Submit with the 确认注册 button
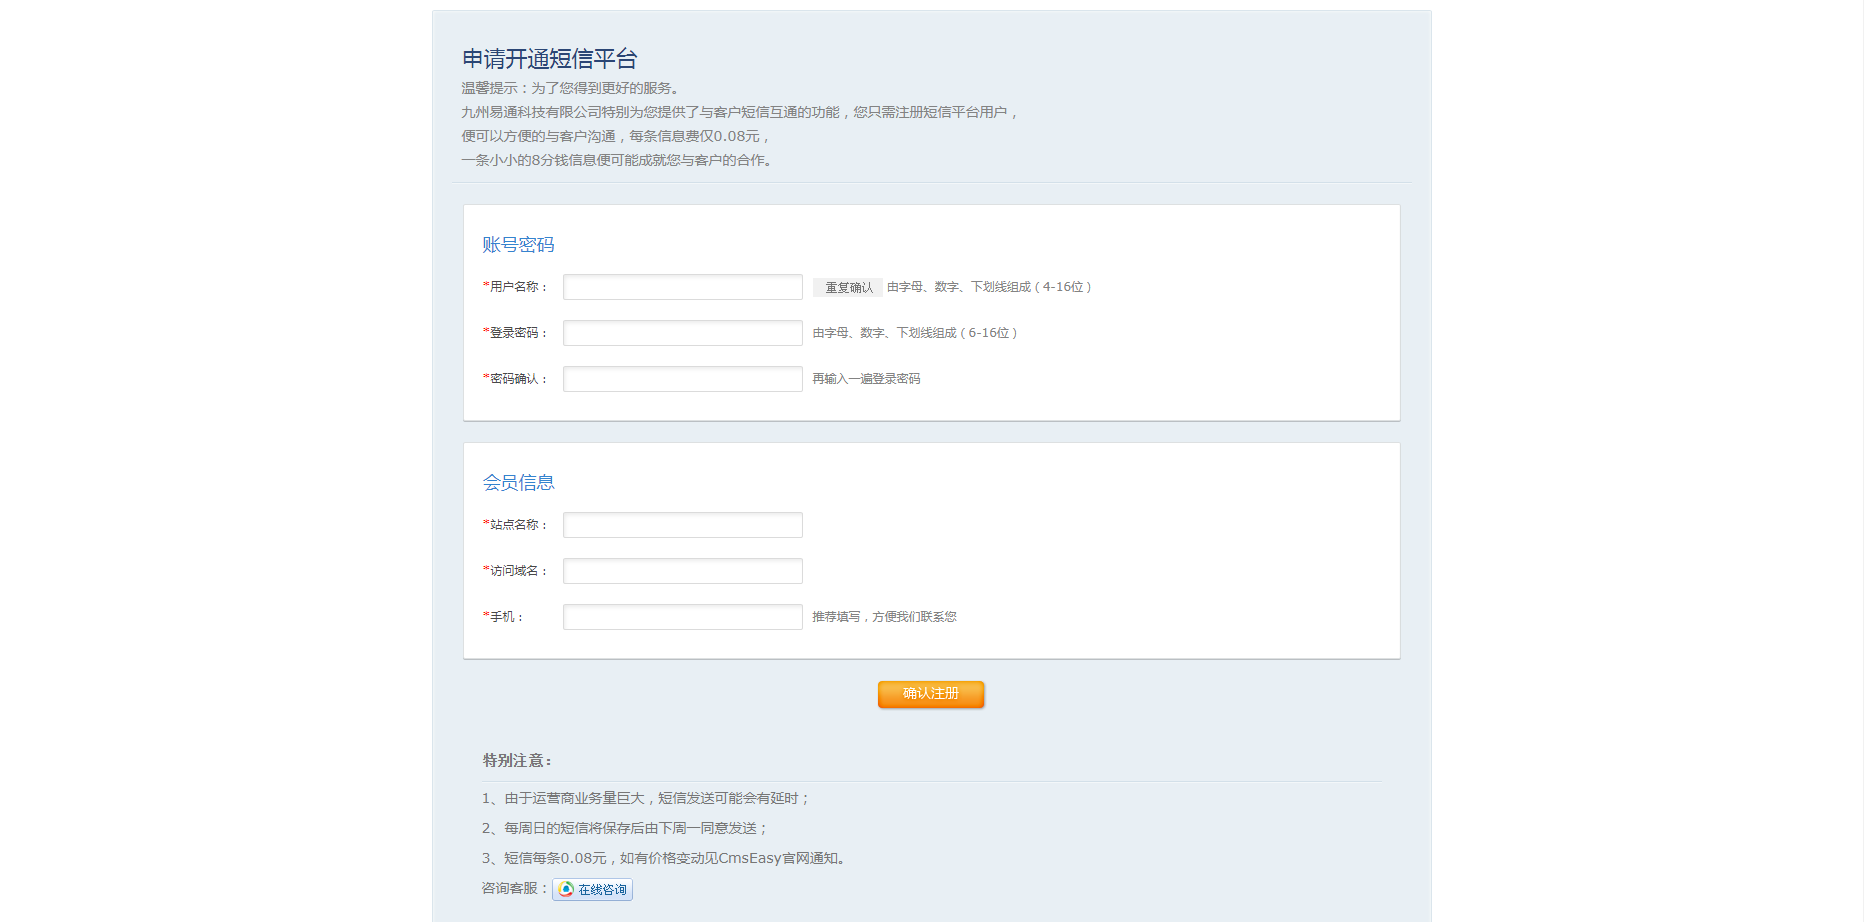Image resolution: width=1864 pixels, height=922 pixels. tap(930, 694)
